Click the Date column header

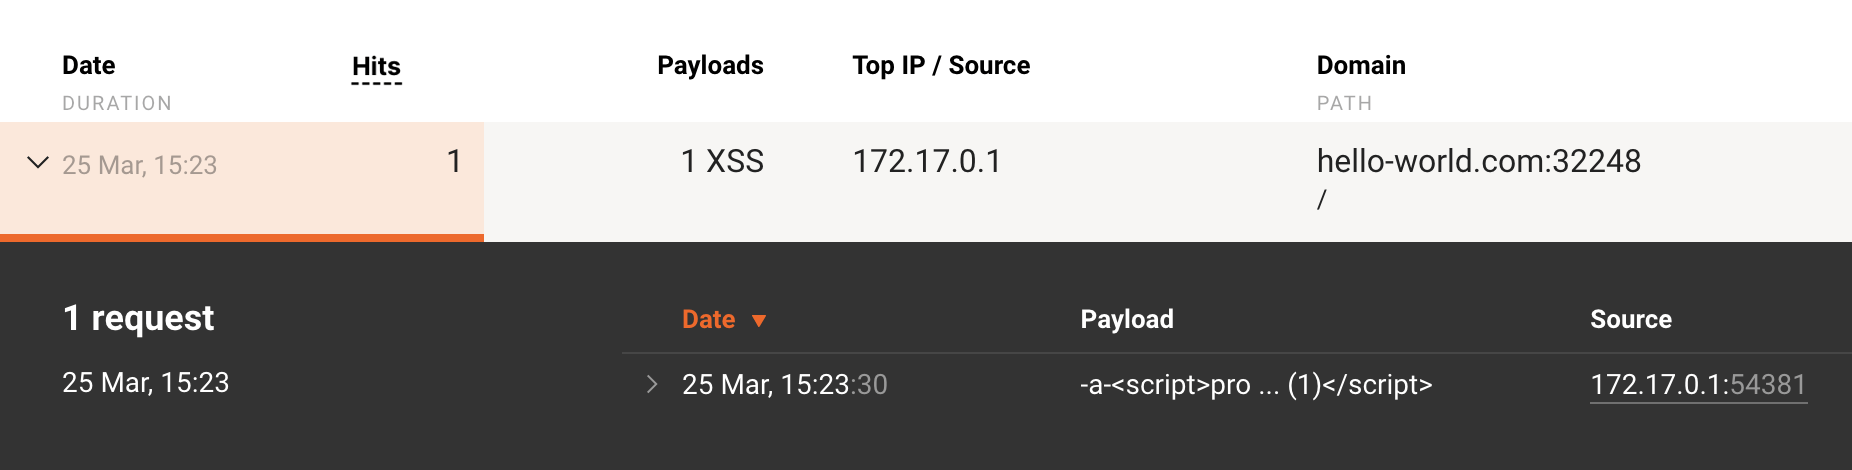(x=89, y=66)
